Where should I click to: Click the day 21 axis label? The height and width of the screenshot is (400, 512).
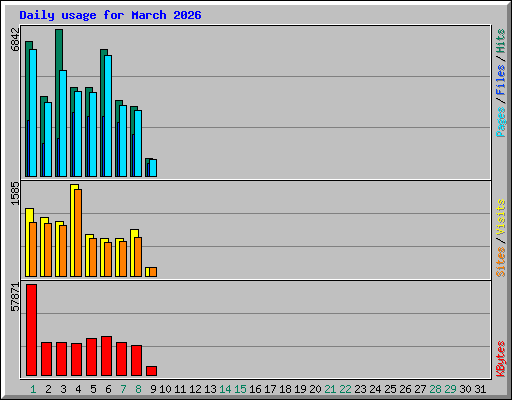point(330,389)
